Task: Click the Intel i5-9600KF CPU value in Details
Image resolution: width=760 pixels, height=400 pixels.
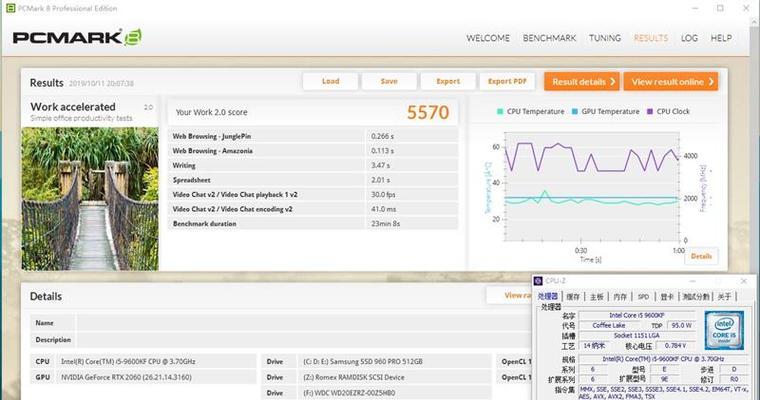Action: click(128, 362)
